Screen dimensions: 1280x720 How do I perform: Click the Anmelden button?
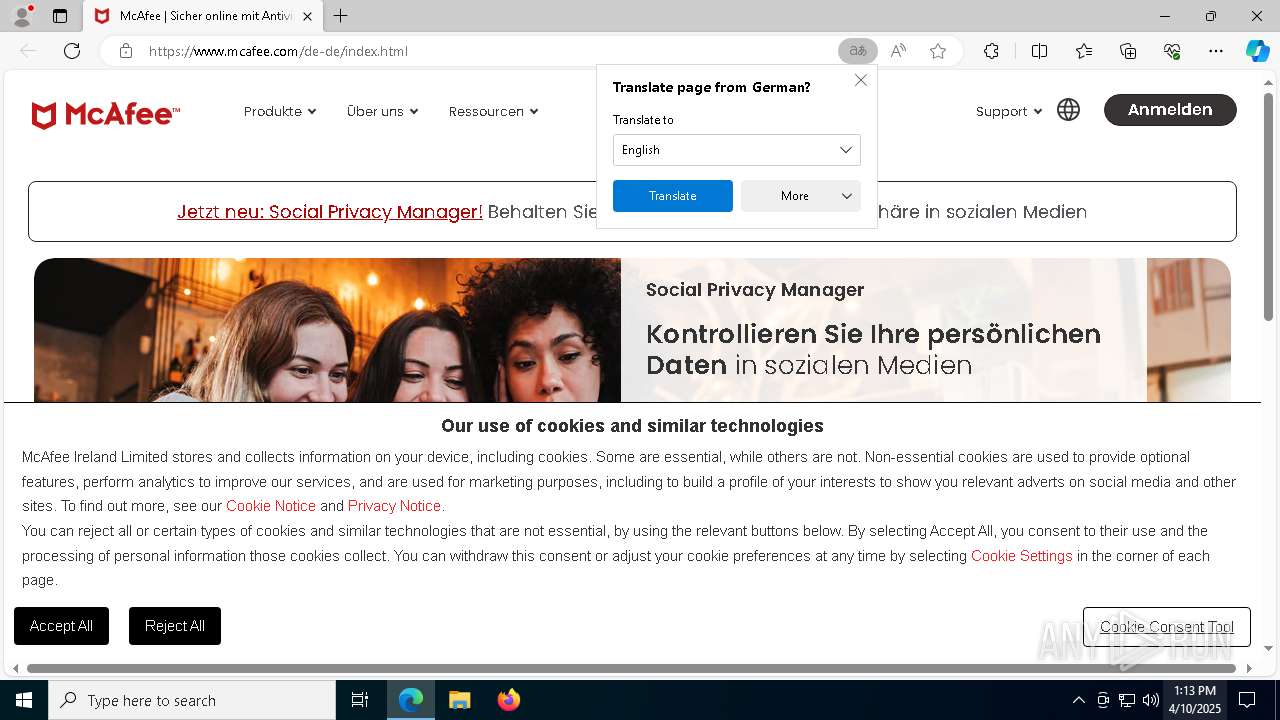pos(1170,110)
